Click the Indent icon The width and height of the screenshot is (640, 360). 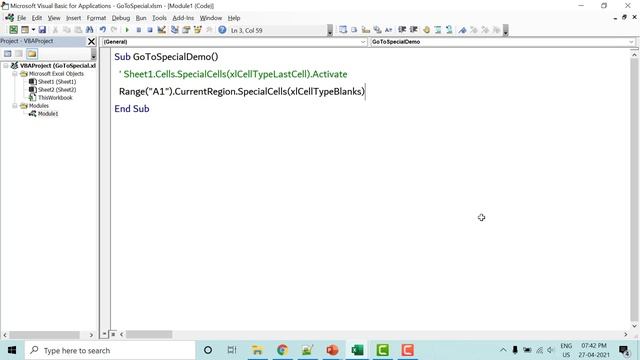click(x=402, y=30)
